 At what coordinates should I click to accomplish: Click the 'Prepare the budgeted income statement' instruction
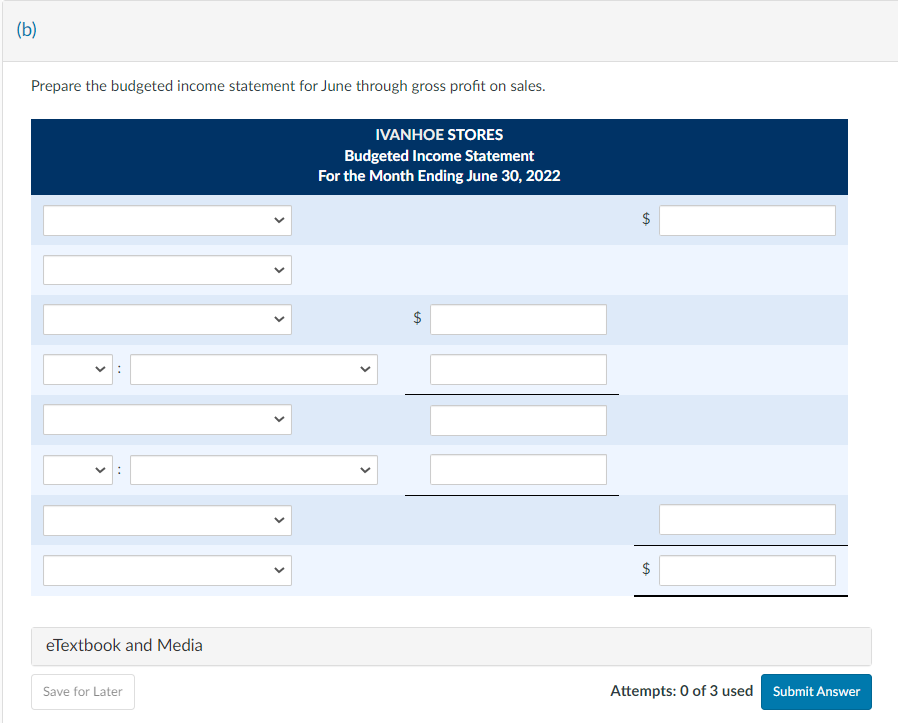tap(288, 86)
